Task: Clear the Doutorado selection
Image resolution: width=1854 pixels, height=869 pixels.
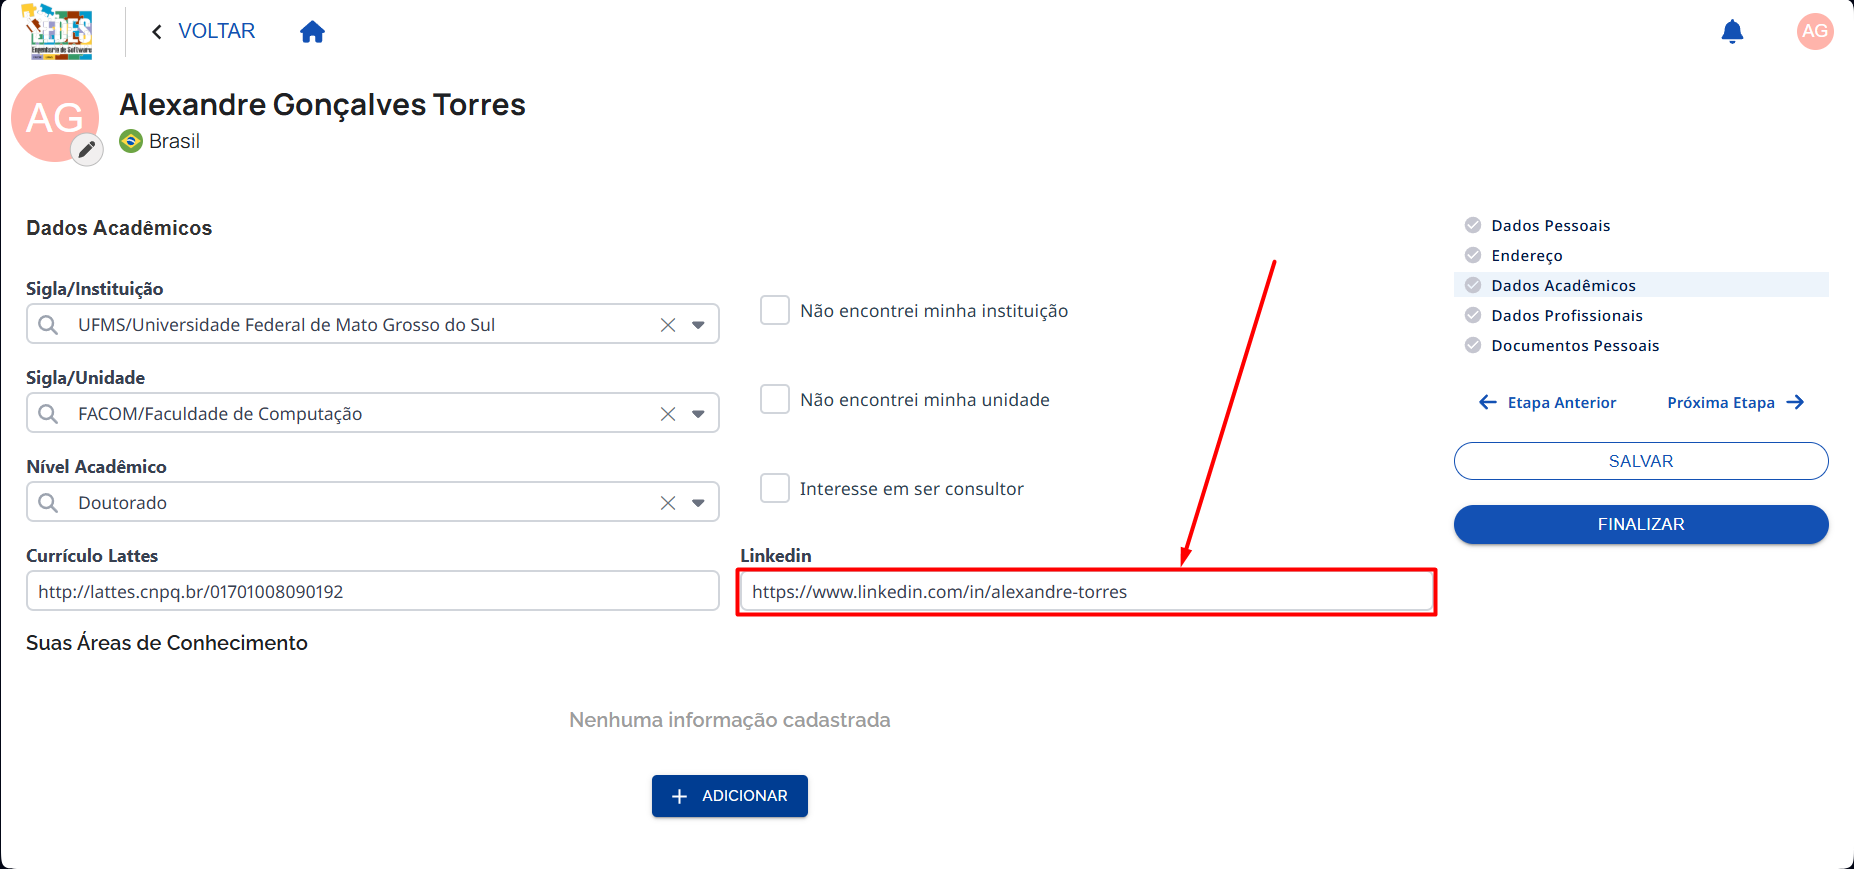Action: coord(668,503)
